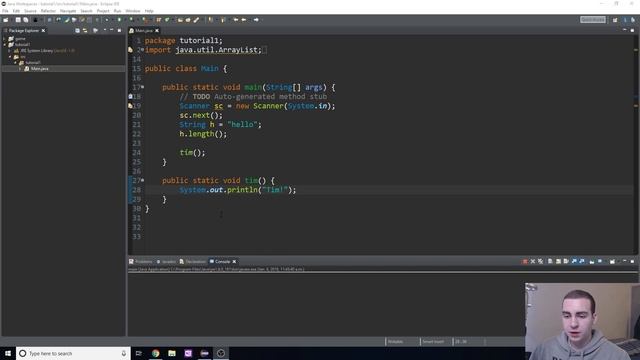The height and width of the screenshot is (360, 640).
Task: Maximize the Package Explorer panel
Action: 119,31
